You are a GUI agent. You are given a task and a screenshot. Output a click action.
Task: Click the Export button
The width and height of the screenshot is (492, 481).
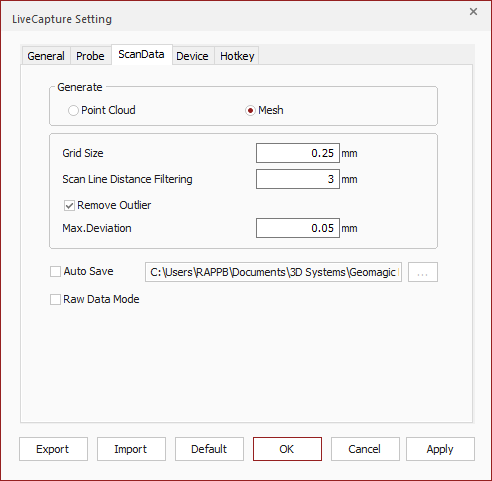point(53,449)
